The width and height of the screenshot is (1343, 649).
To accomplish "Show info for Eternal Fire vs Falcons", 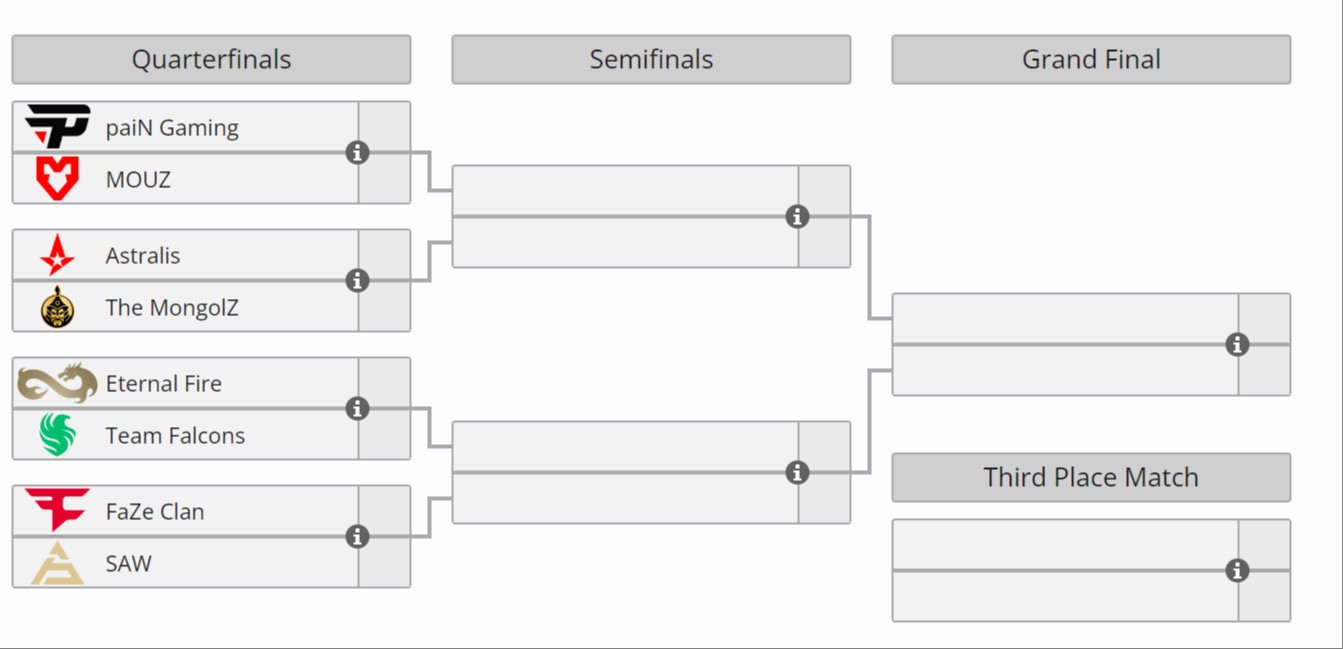I will click(357, 409).
